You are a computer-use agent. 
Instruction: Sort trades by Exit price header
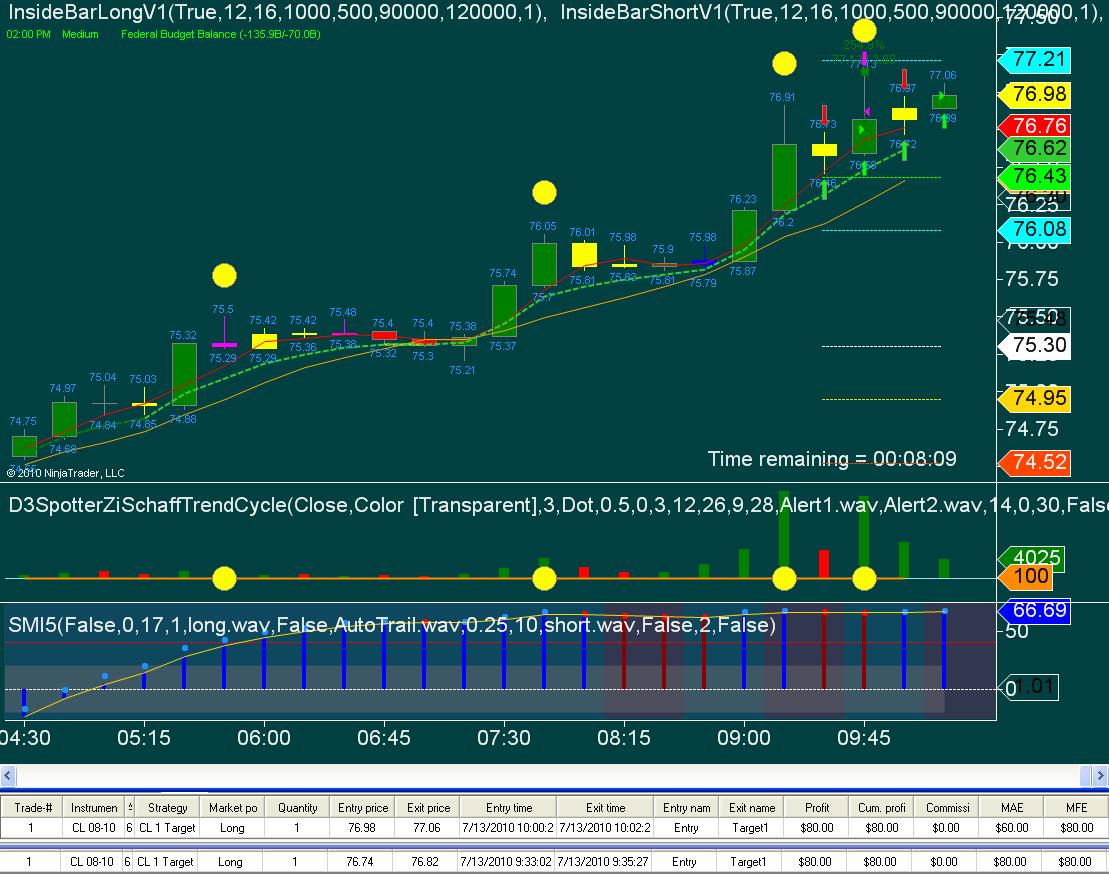(428, 808)
